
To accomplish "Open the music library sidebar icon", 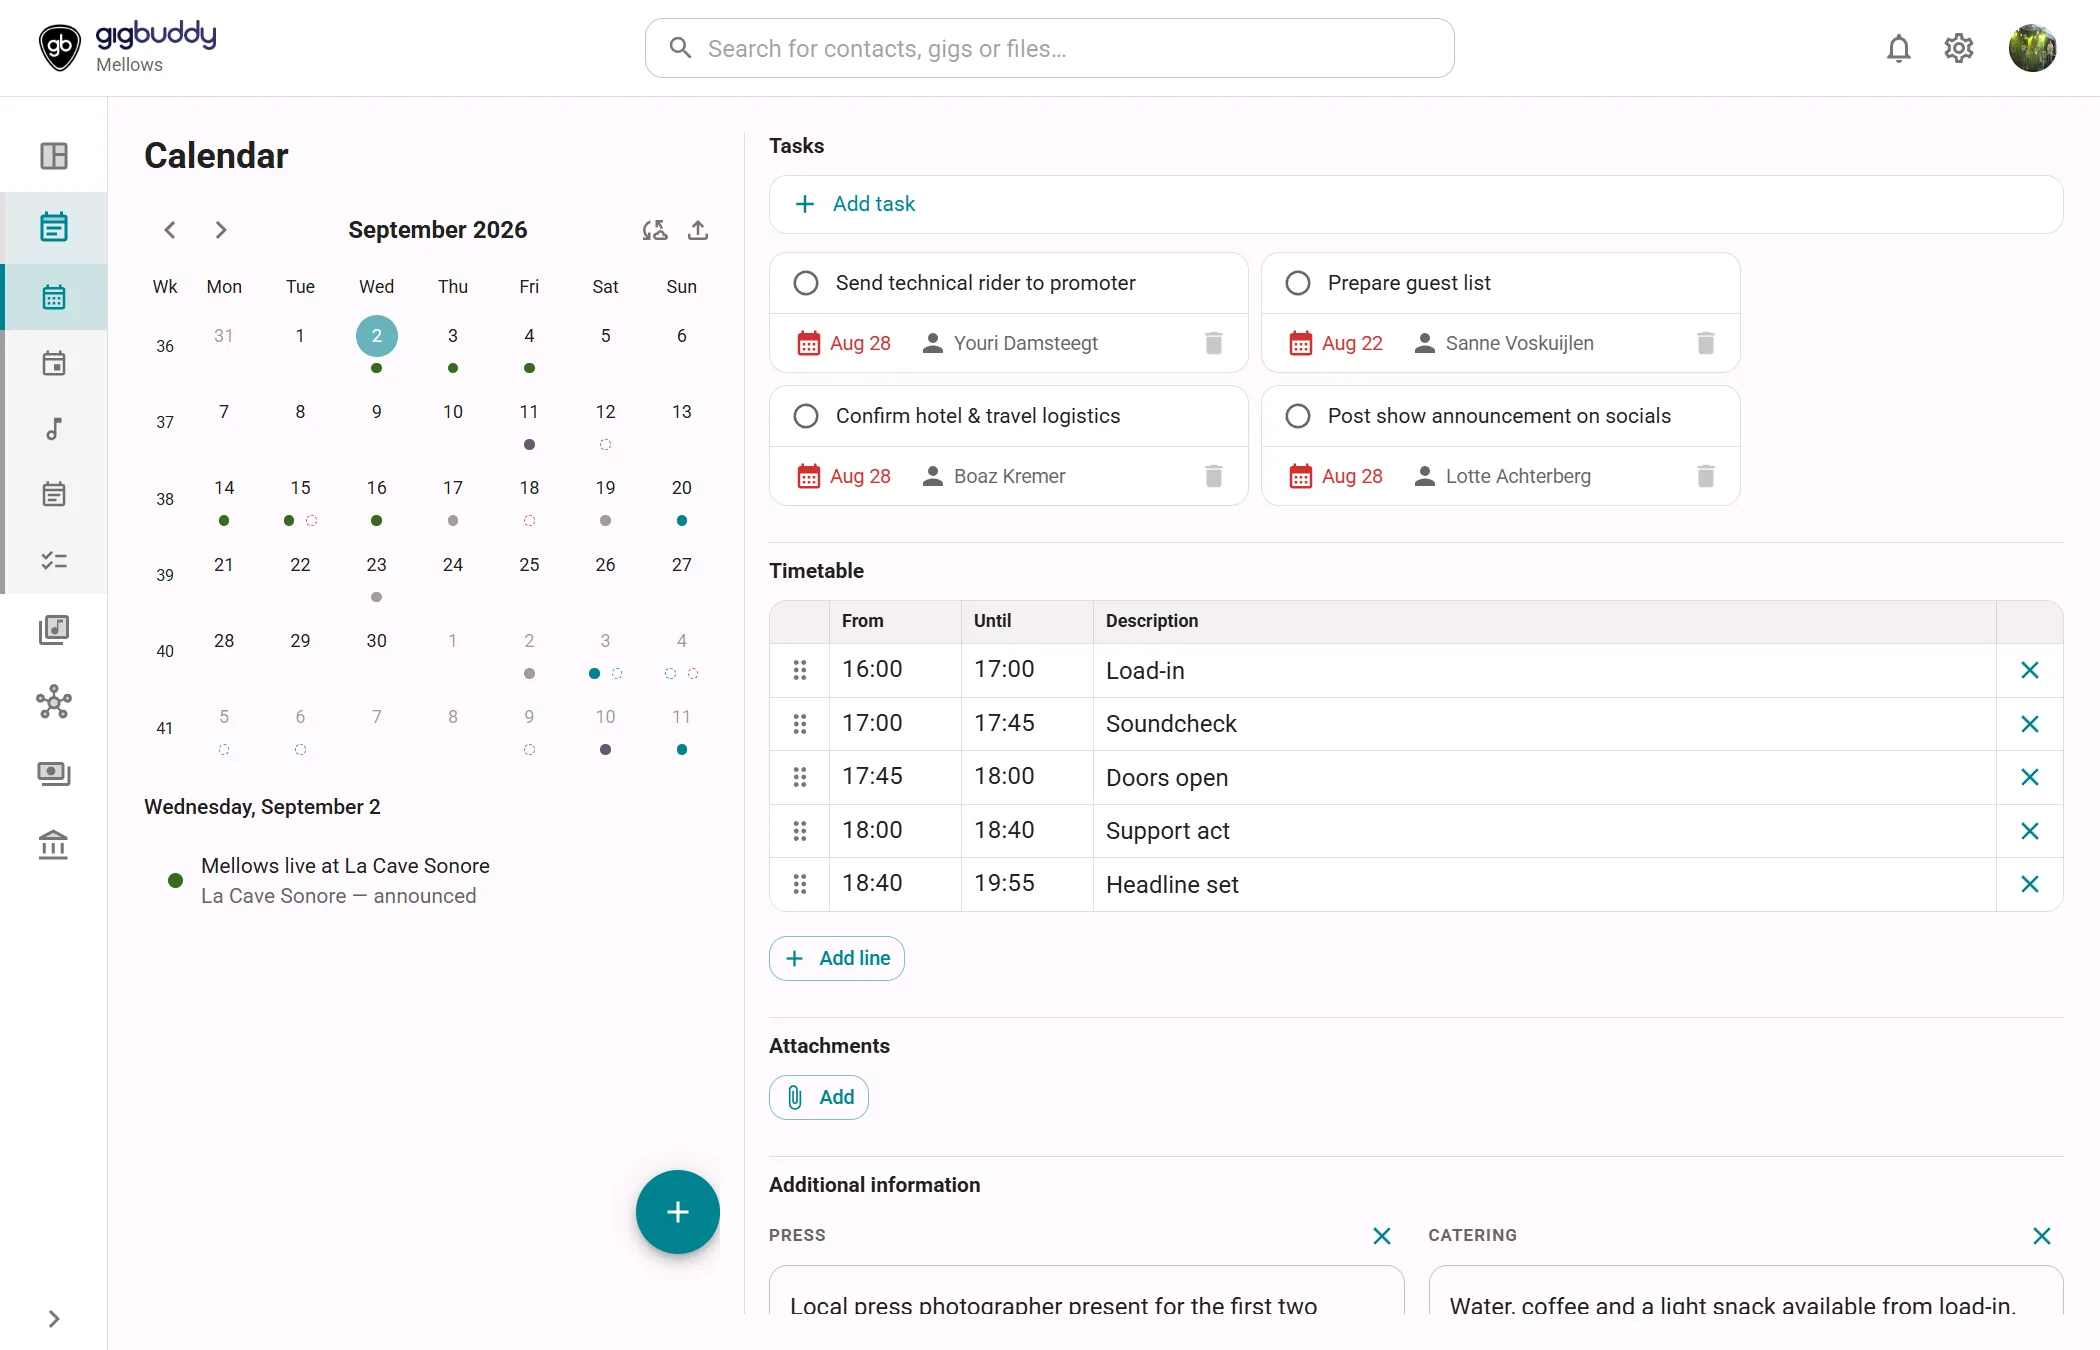I will (54, 630).
